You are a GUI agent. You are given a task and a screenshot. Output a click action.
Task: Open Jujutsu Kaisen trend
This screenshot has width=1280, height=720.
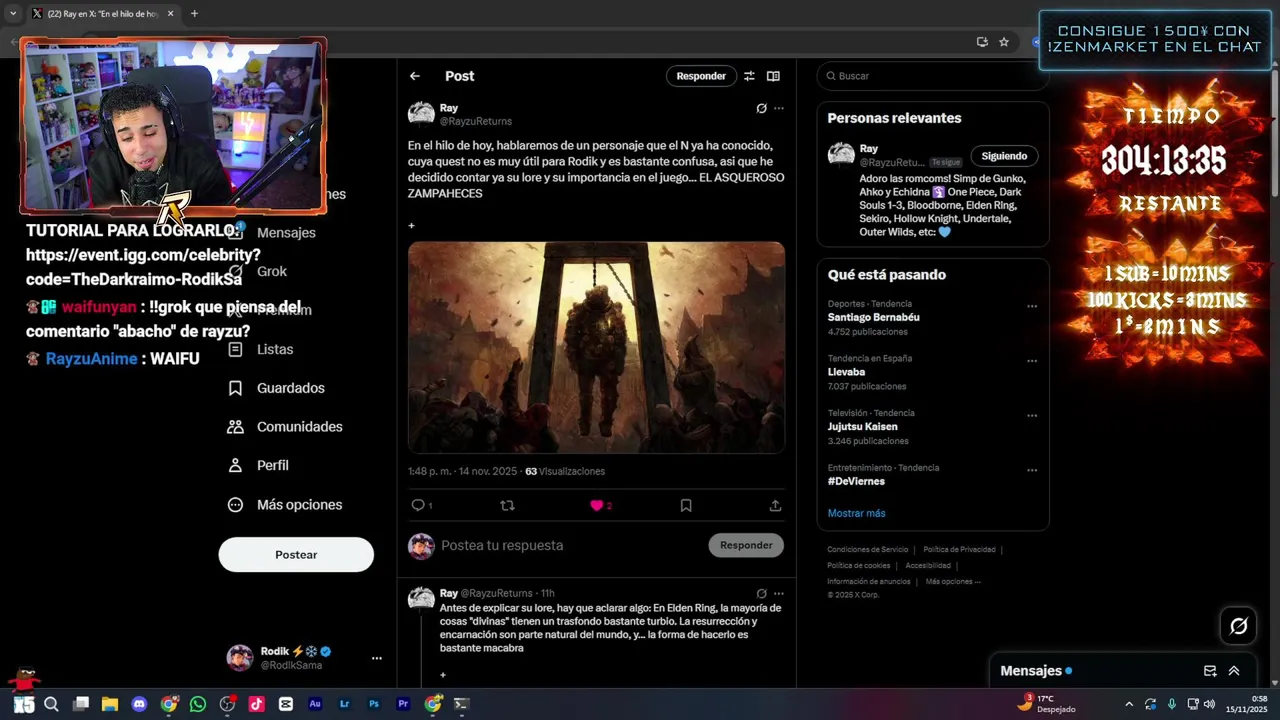pyautogui.click(x=862, y=426)
